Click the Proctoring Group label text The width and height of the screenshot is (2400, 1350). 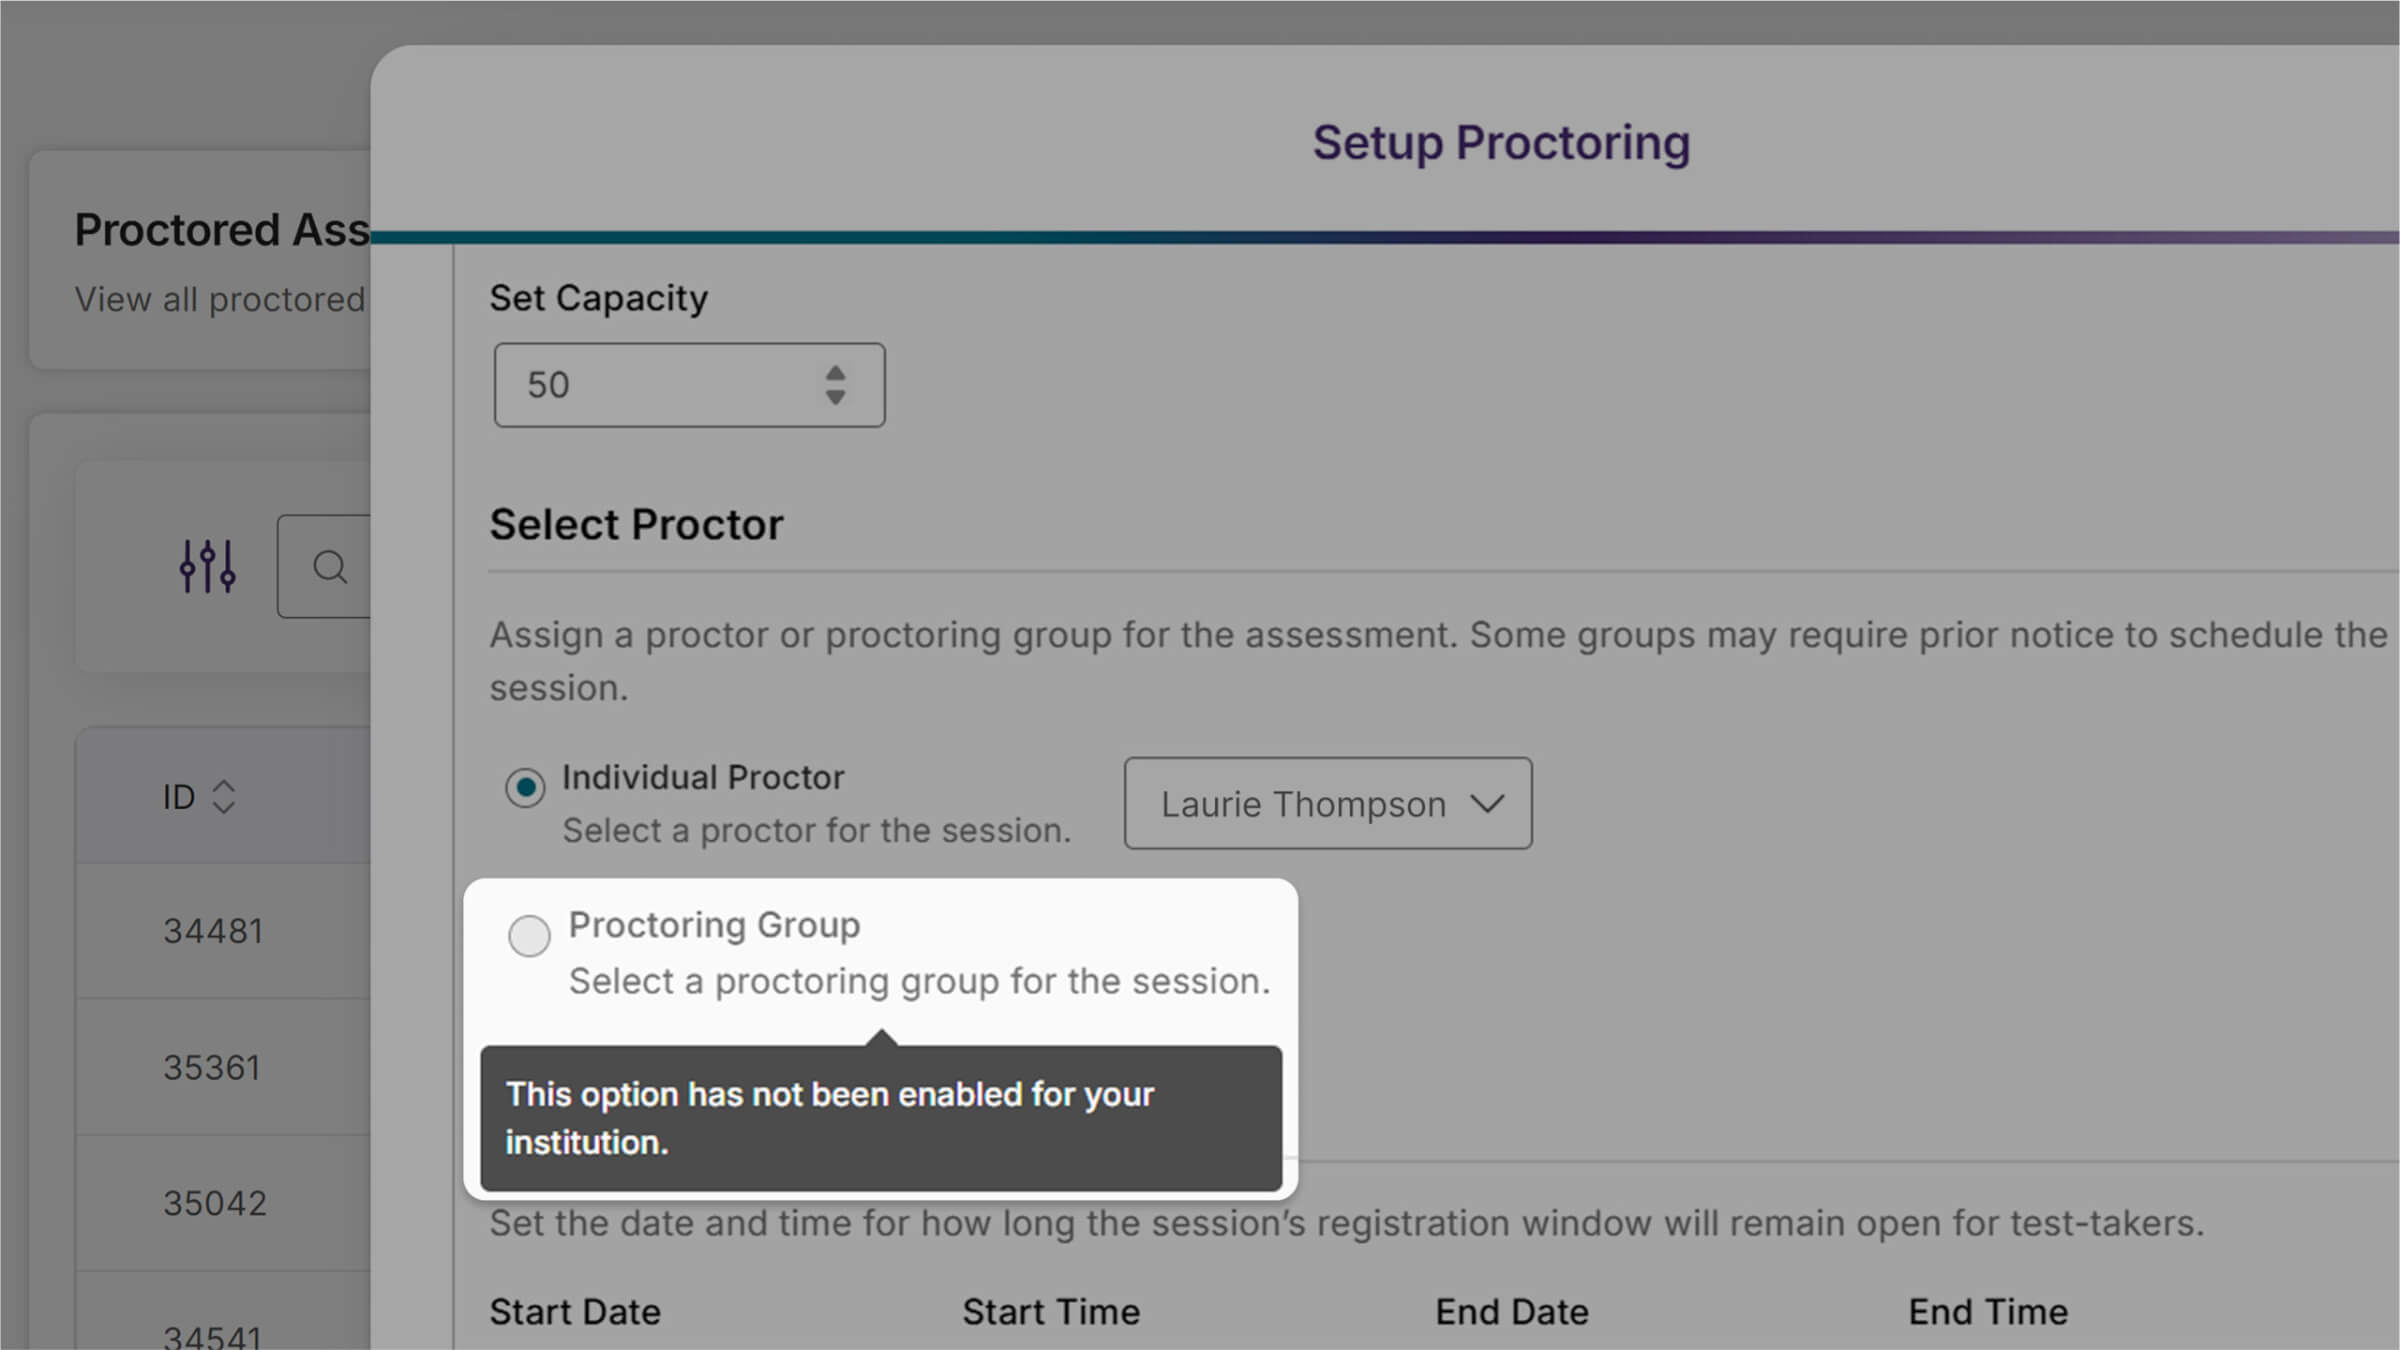tap(714, 925)
